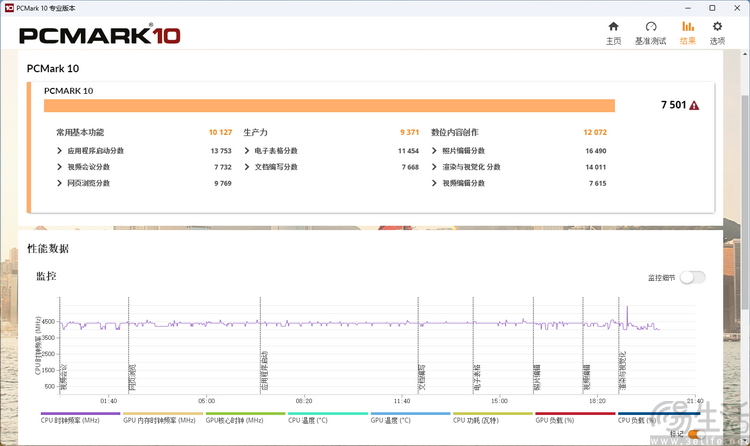750x446 pixels.
Task: Click the 应用程序启动分数 value 13 753
Action: (221, 151)
